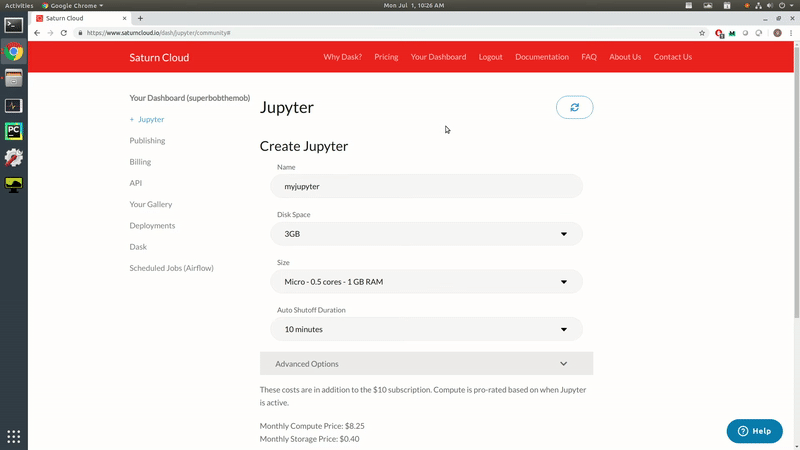Screen dimensions: 800x450
Task: Click the Help chat button
Action: point(755,431)
